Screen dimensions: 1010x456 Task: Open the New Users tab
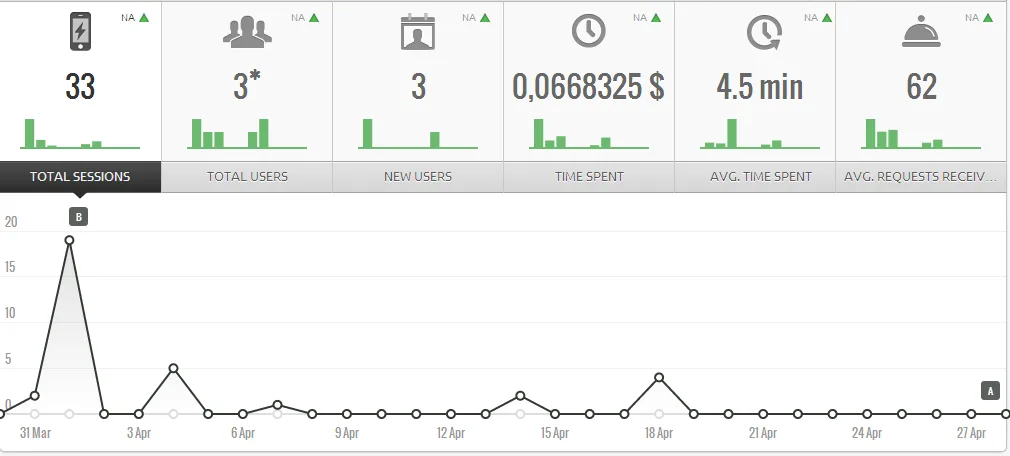(418, 176)
